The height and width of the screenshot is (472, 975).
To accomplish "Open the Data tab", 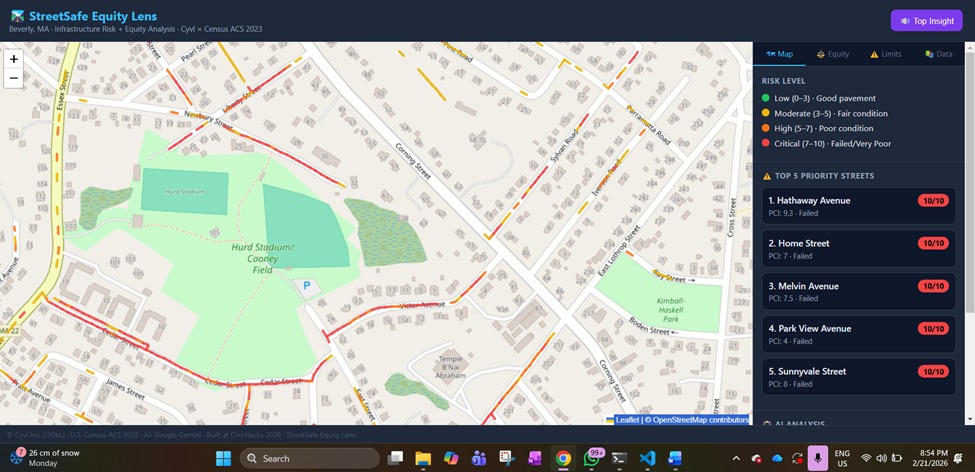I will point(938,54).
